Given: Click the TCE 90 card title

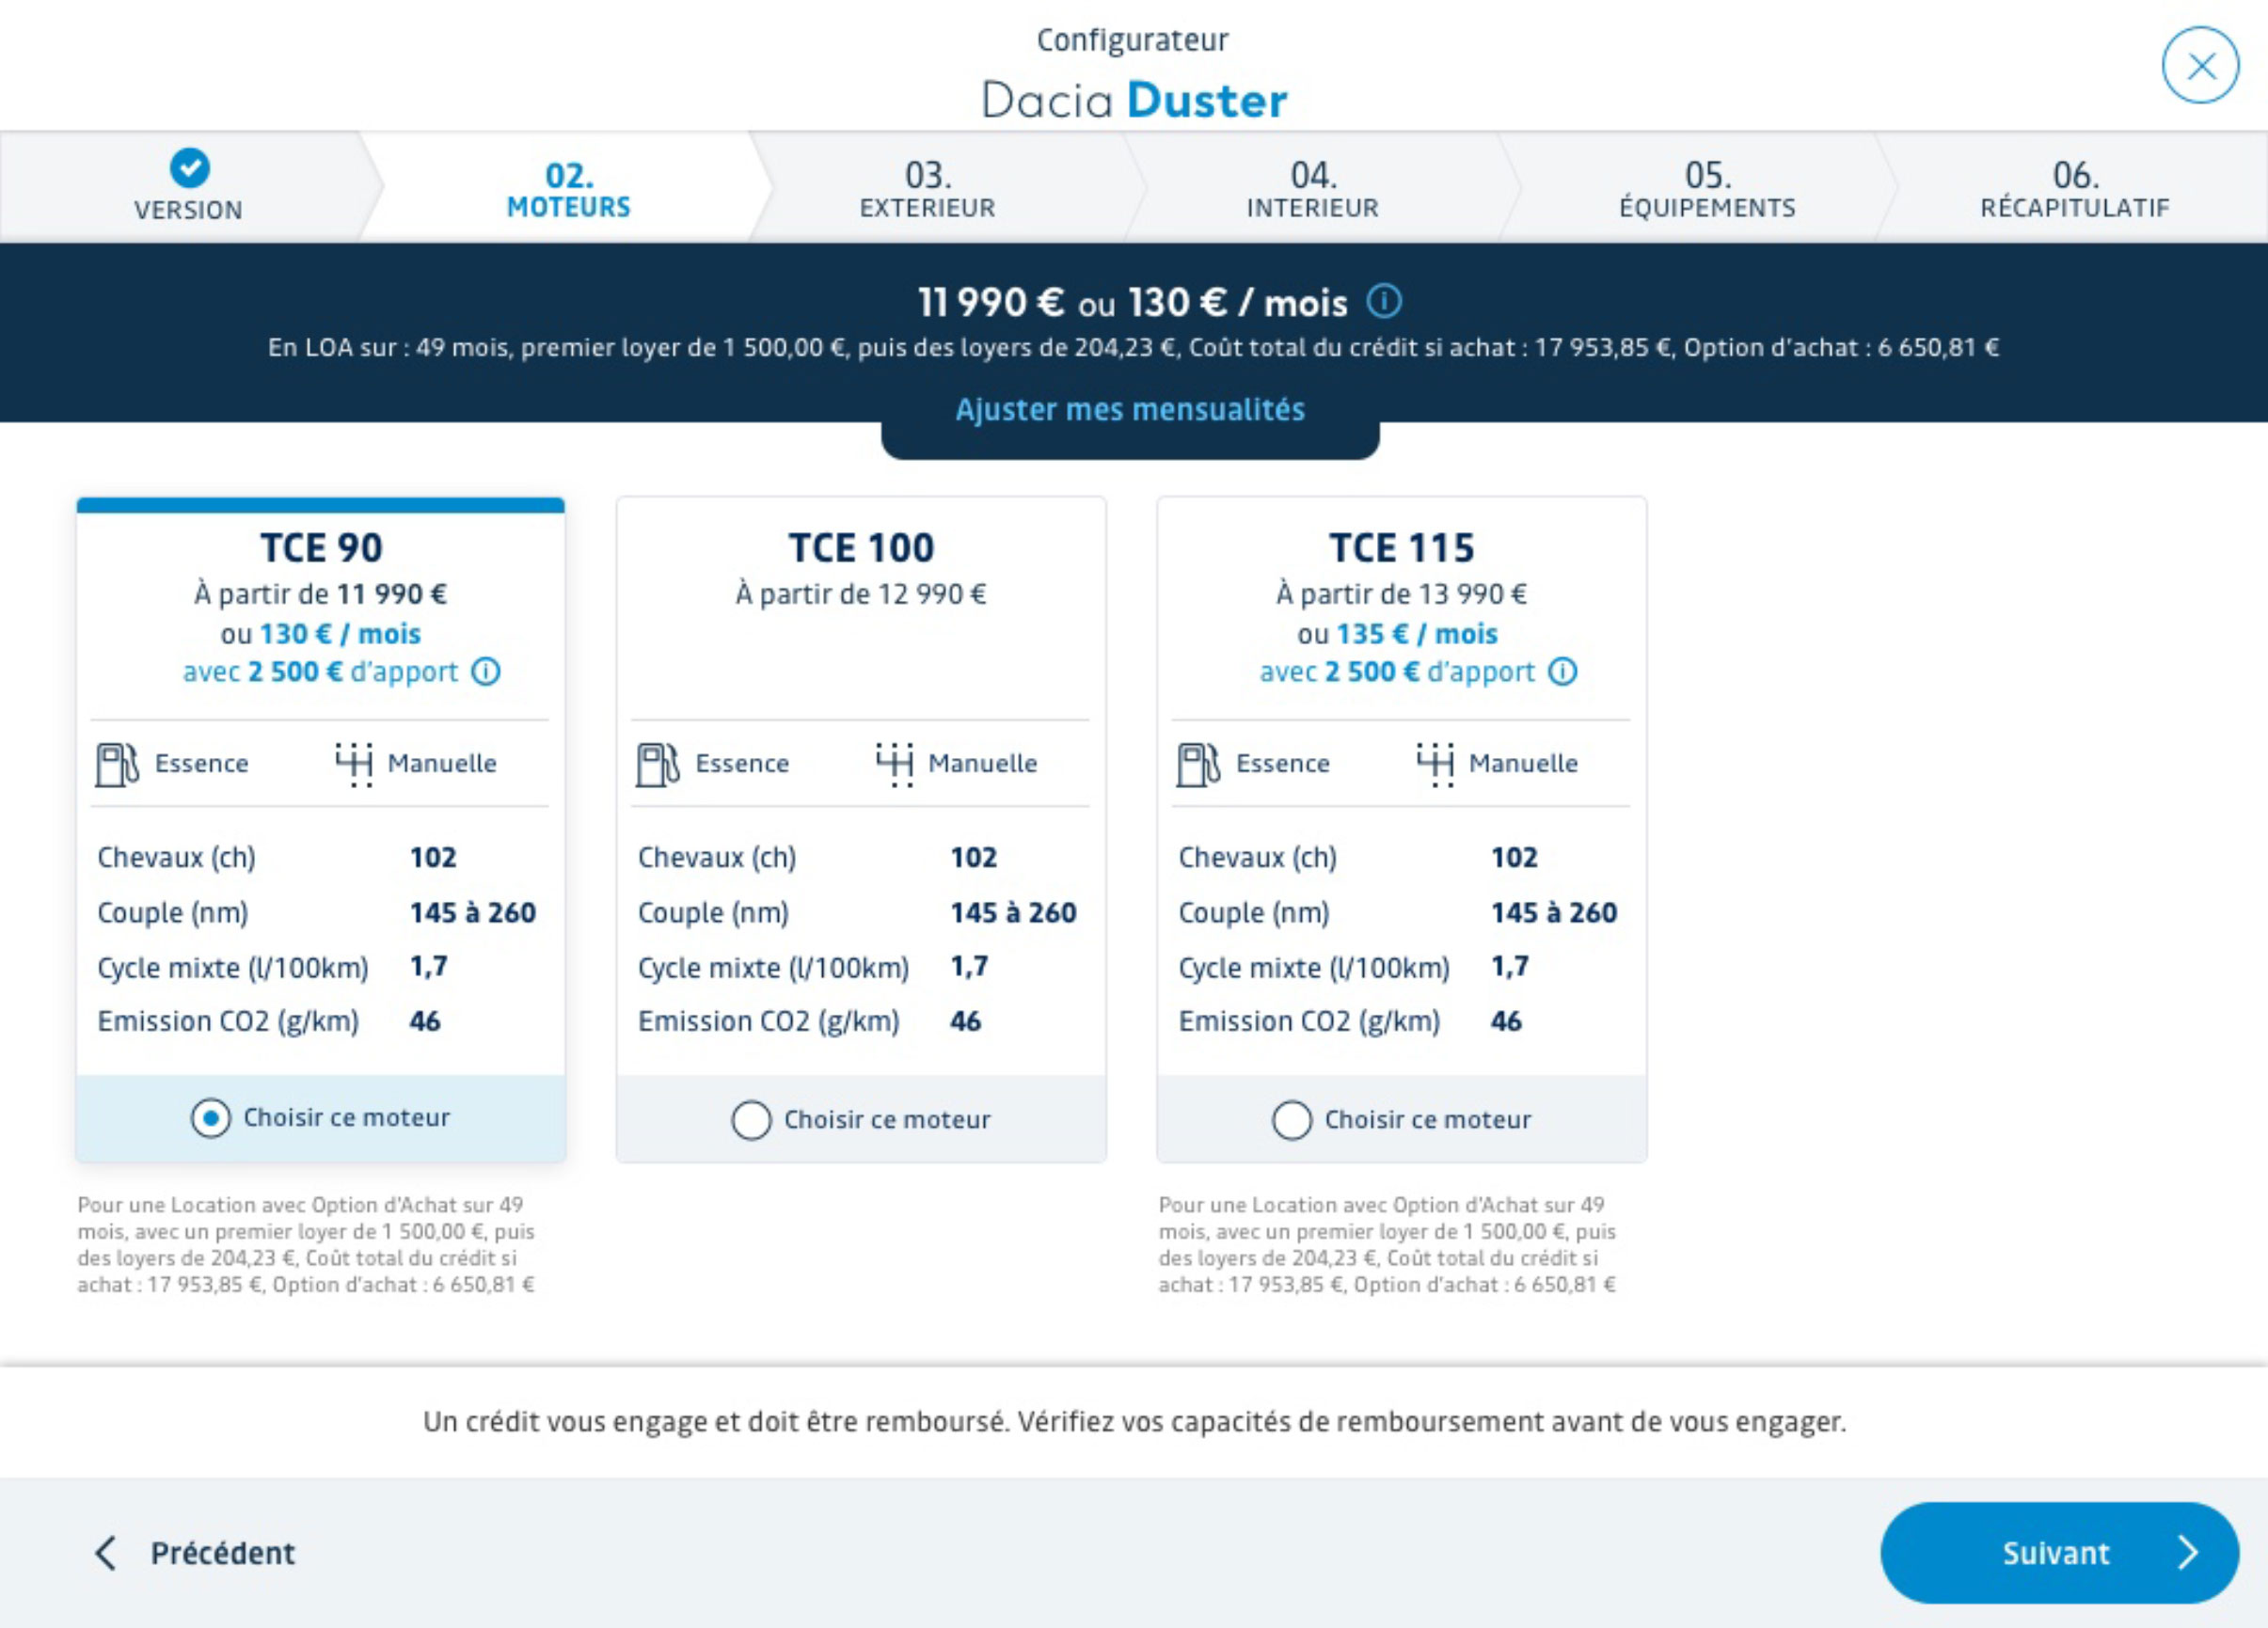Looking at the screenshot, I should [x=321, y=548].
